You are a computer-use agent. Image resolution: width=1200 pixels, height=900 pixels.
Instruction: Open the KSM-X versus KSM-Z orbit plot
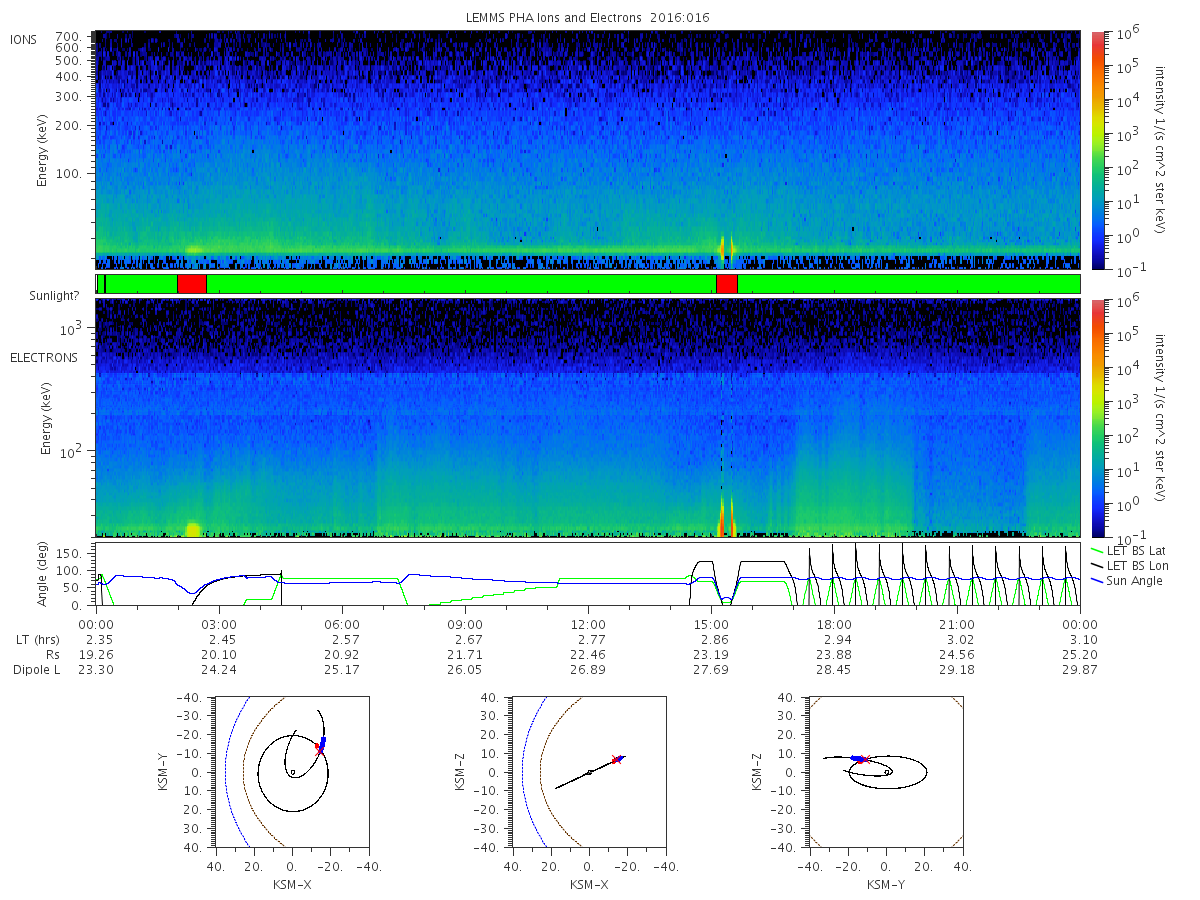[588, 772]
